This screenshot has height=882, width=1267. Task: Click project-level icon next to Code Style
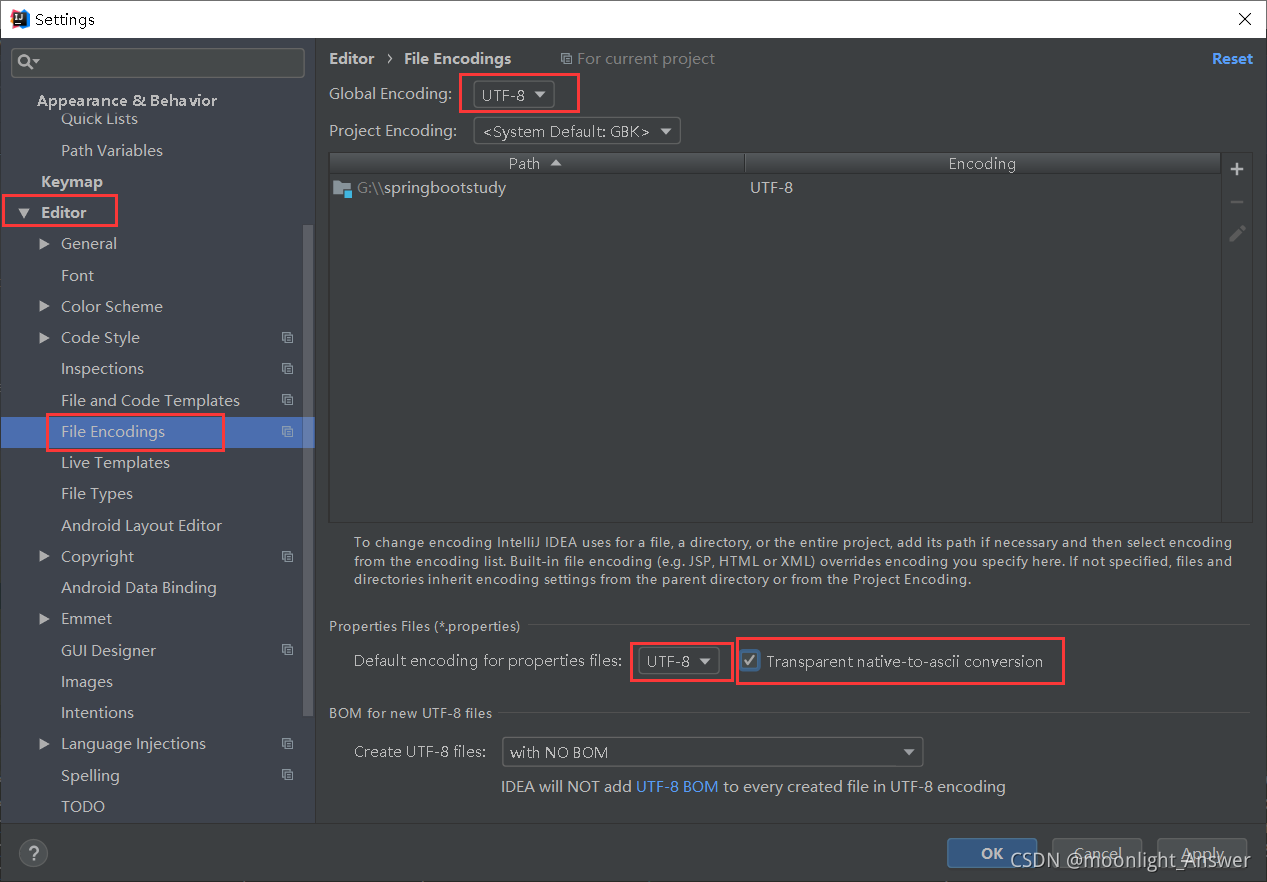(287, 338)
